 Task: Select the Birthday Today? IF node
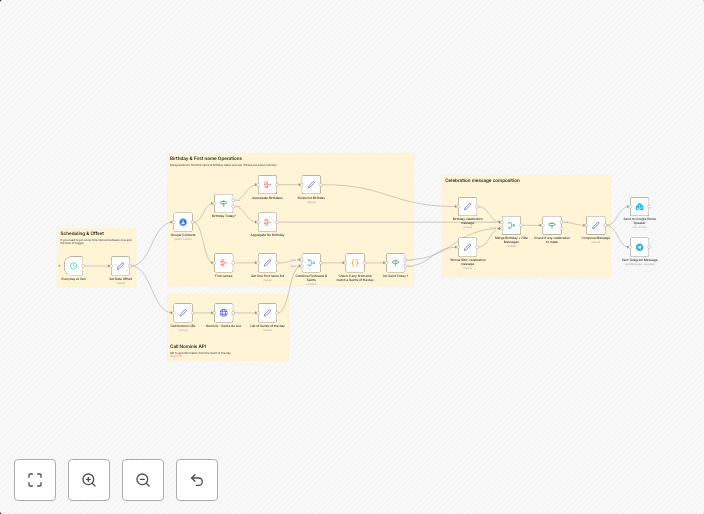point(224,203)
